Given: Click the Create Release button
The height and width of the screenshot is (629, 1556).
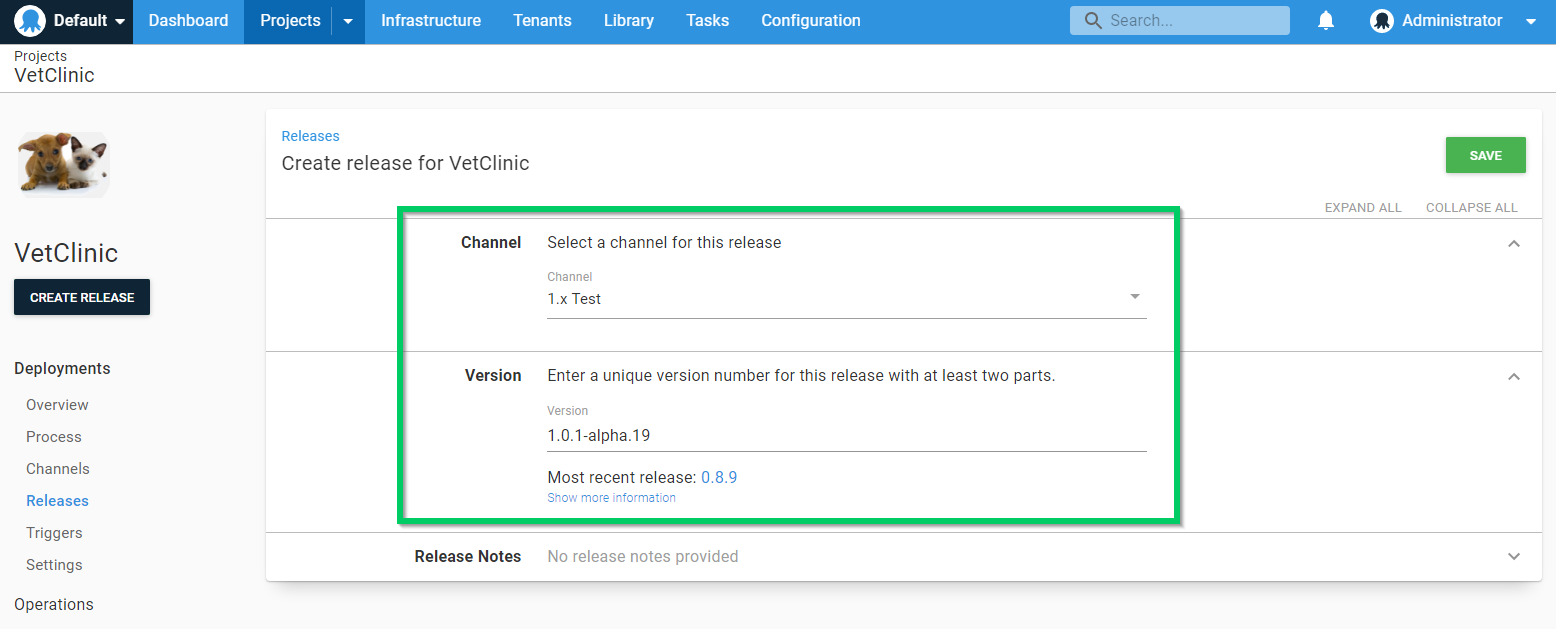Looking at the screenshot, I should [x=82, y=297].
